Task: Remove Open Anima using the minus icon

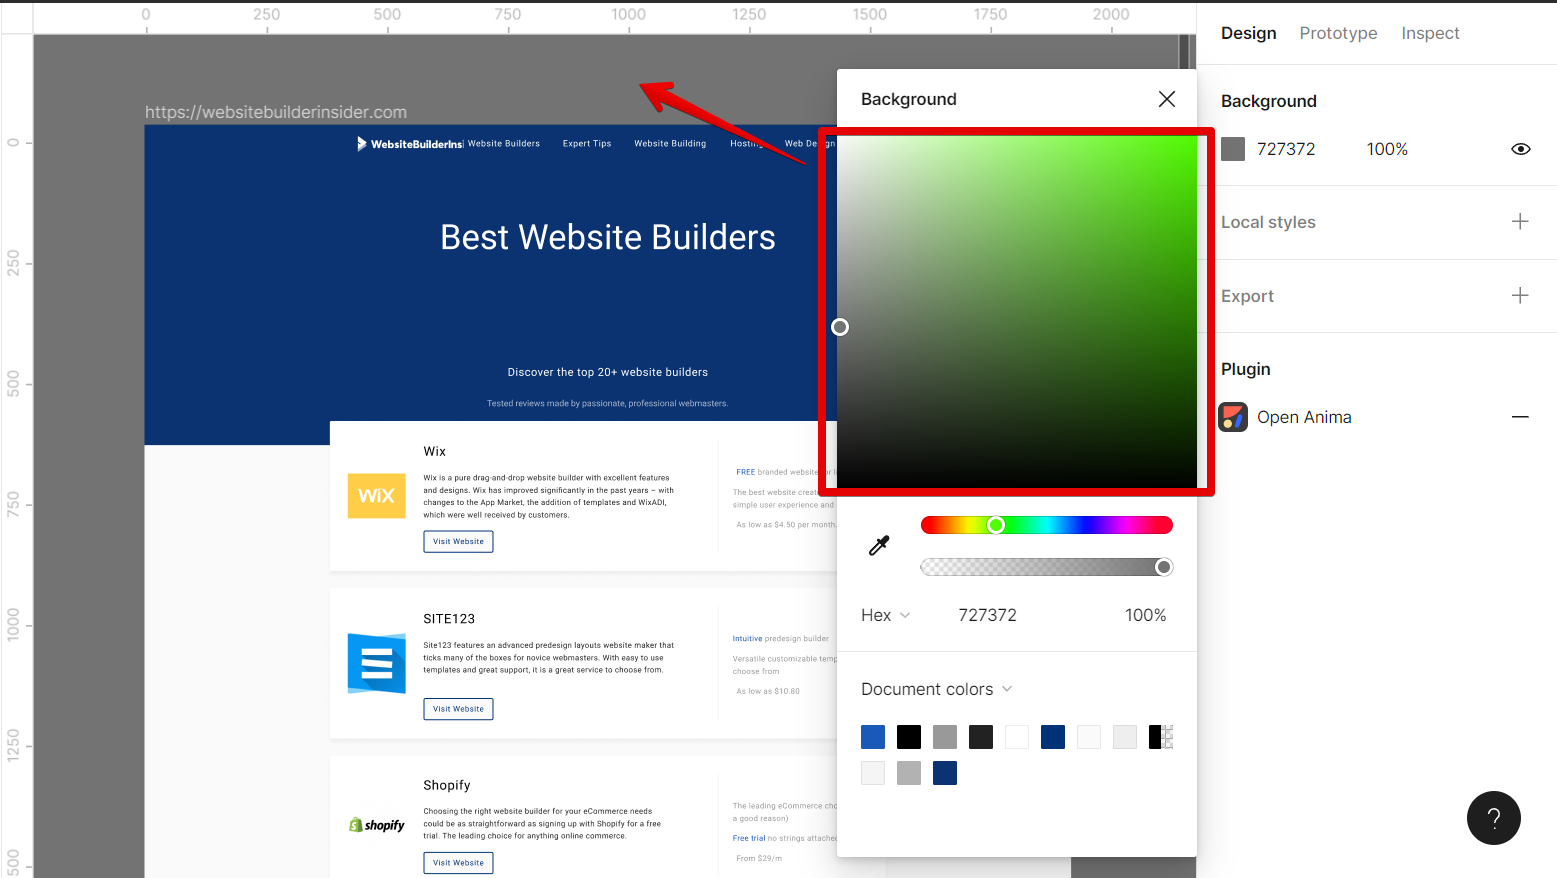Action: coord(1520,417)
